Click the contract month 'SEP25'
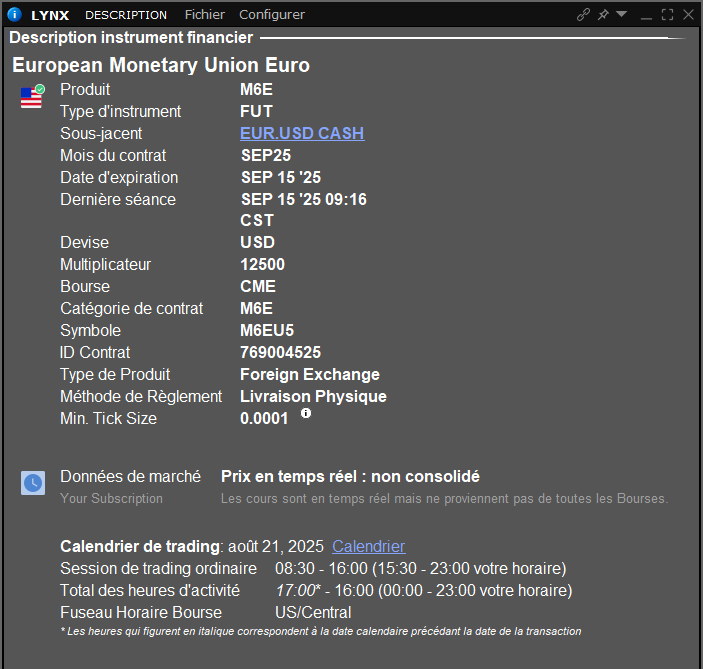The width and height of the screenshot is (703, 669). click(x=266, y=156)
